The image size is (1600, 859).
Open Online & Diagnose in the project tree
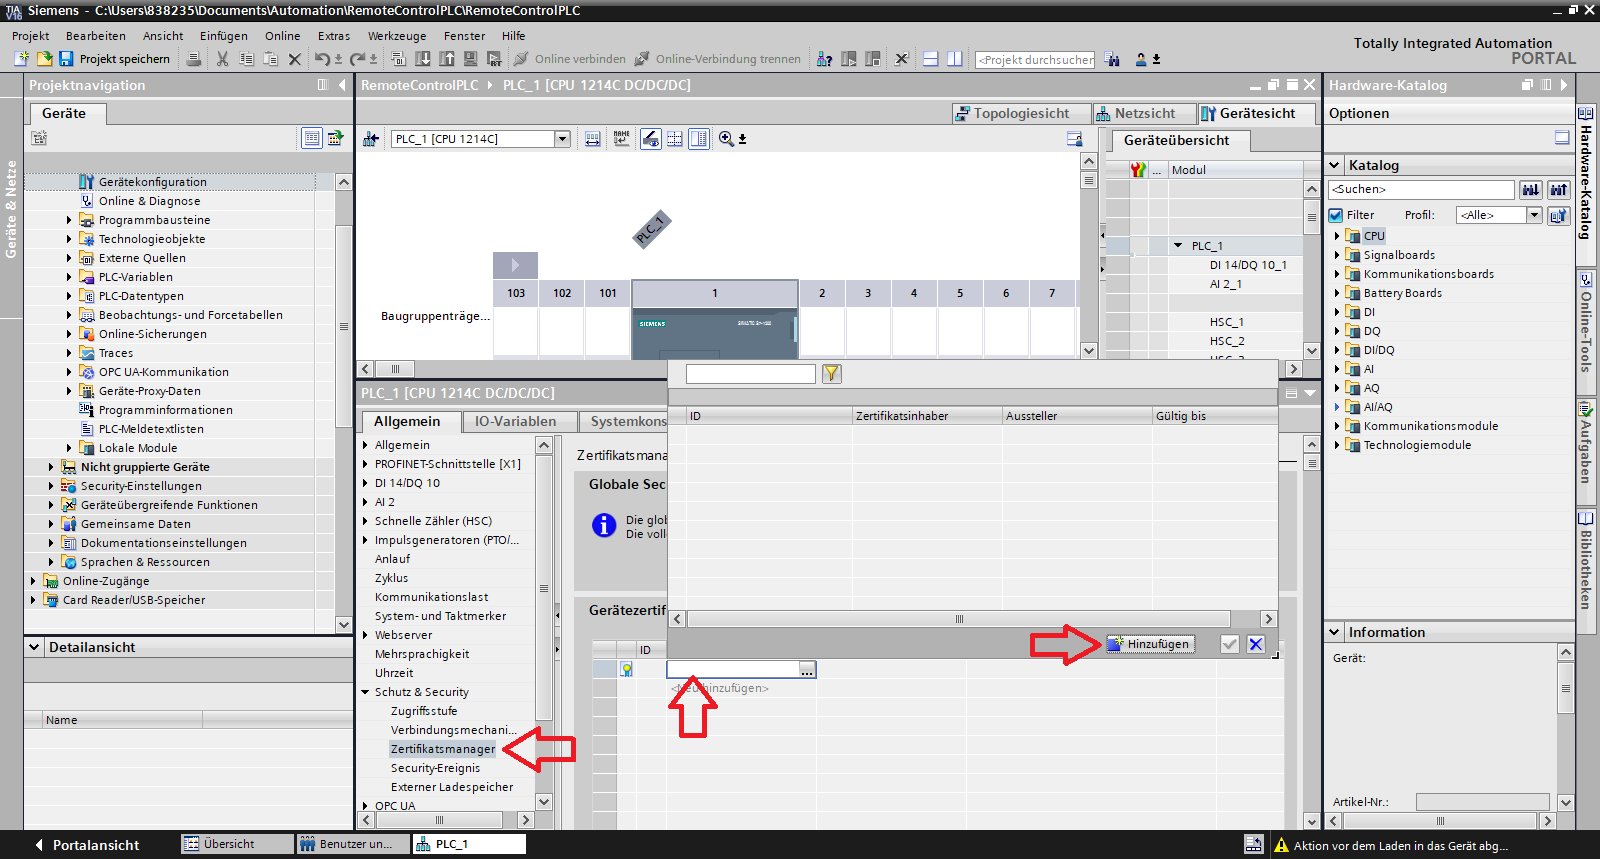click(x=150, y=201)
